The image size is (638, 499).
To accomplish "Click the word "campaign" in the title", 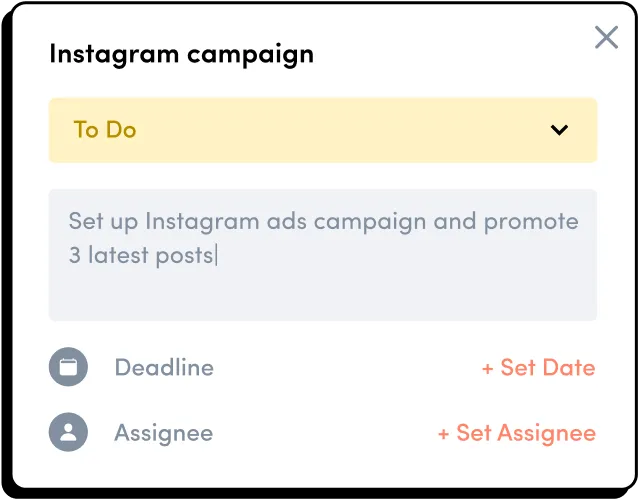I will coord(252,55).
